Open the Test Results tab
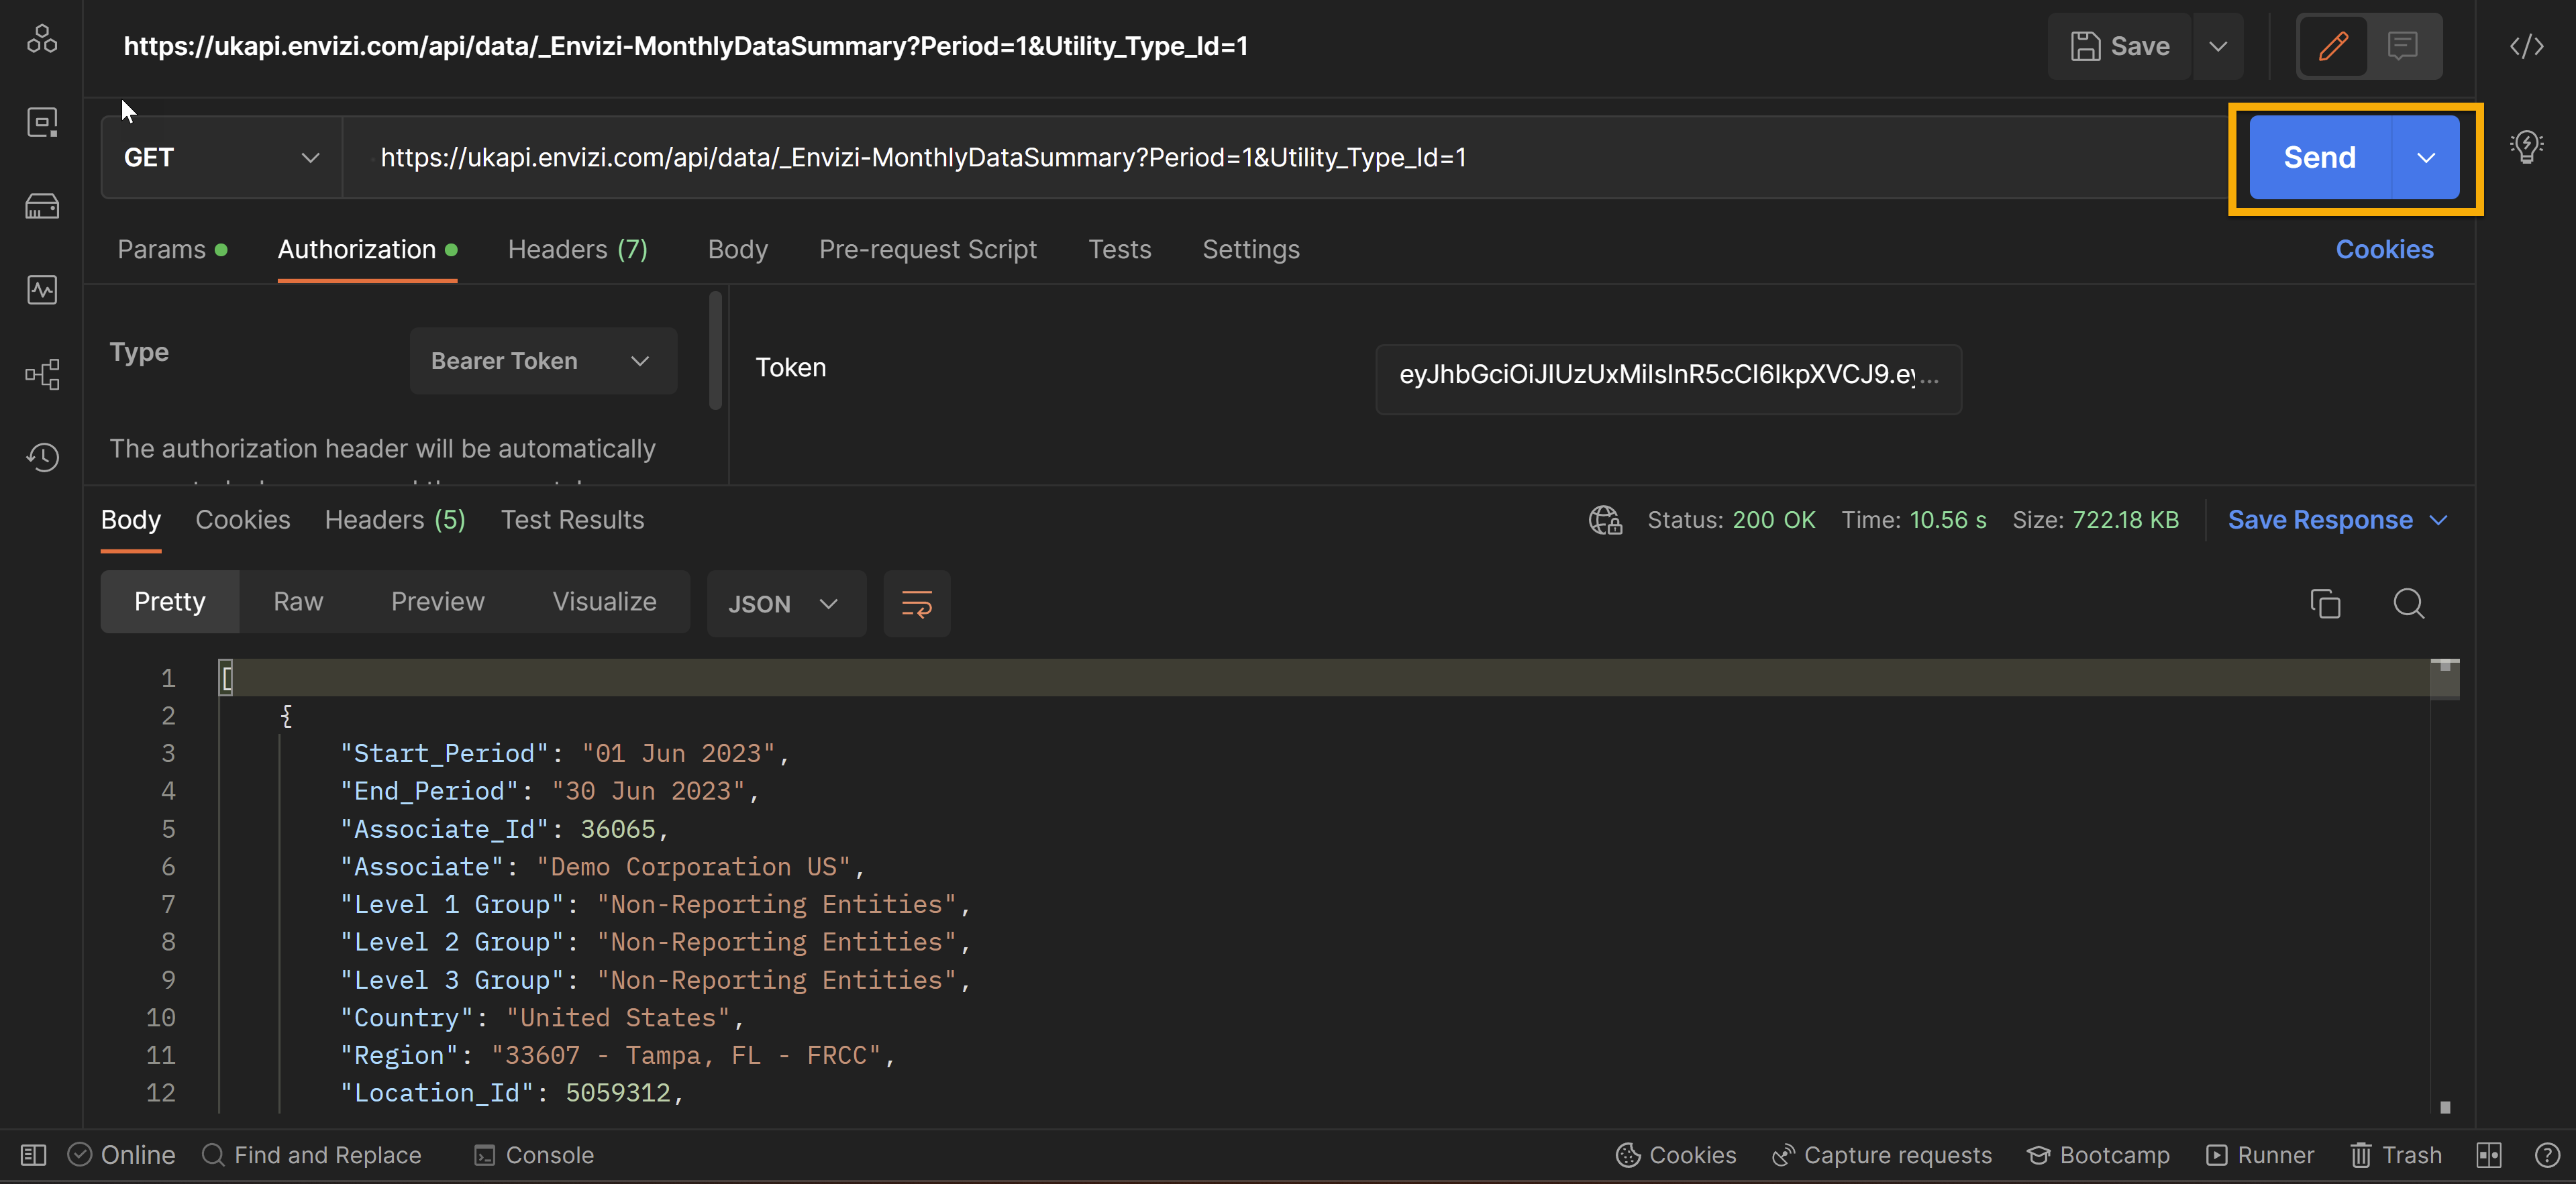 click(x=573, y=520)
